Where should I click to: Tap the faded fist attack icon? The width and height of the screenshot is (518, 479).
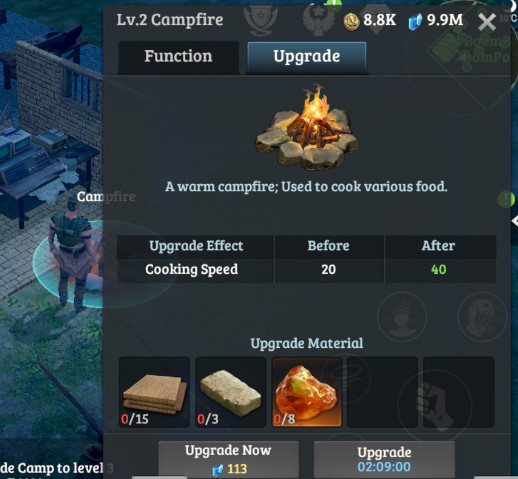coord(435,405)
